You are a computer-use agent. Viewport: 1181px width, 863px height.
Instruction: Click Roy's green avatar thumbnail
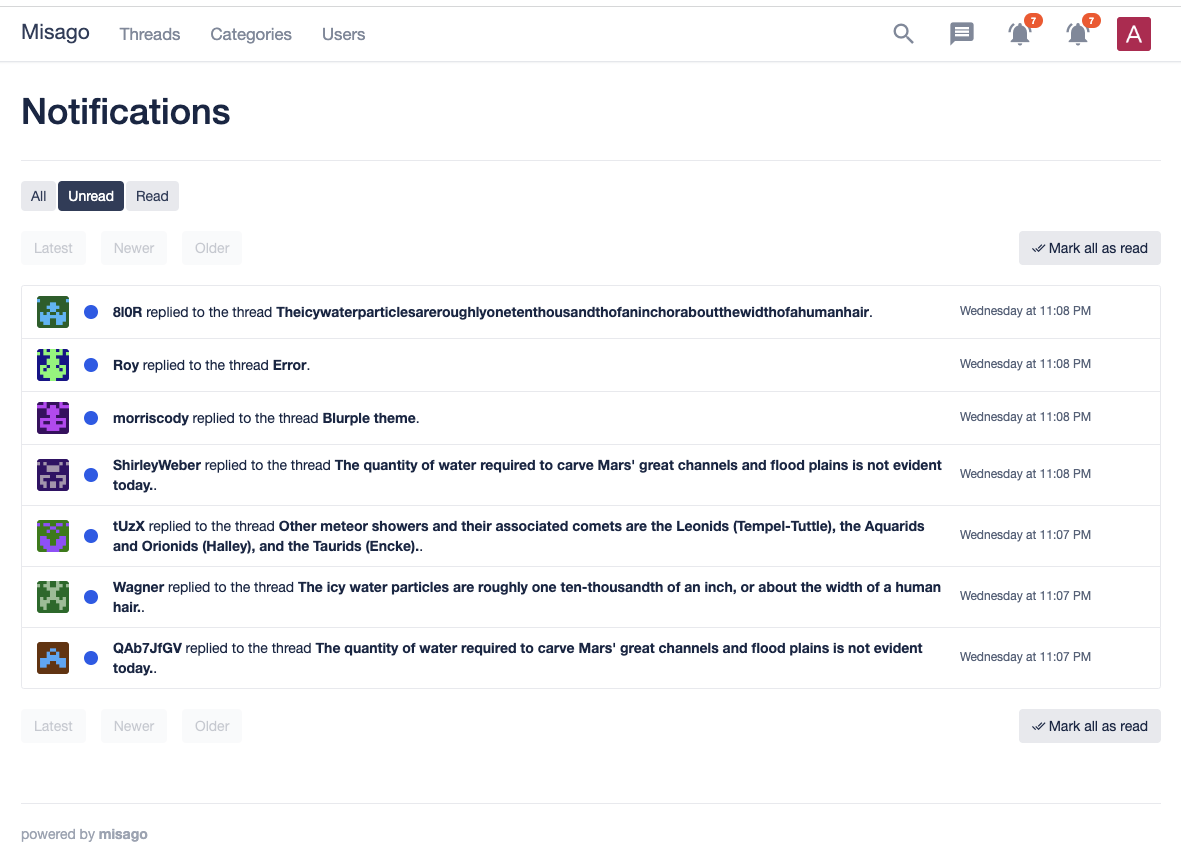click(53, 365)
